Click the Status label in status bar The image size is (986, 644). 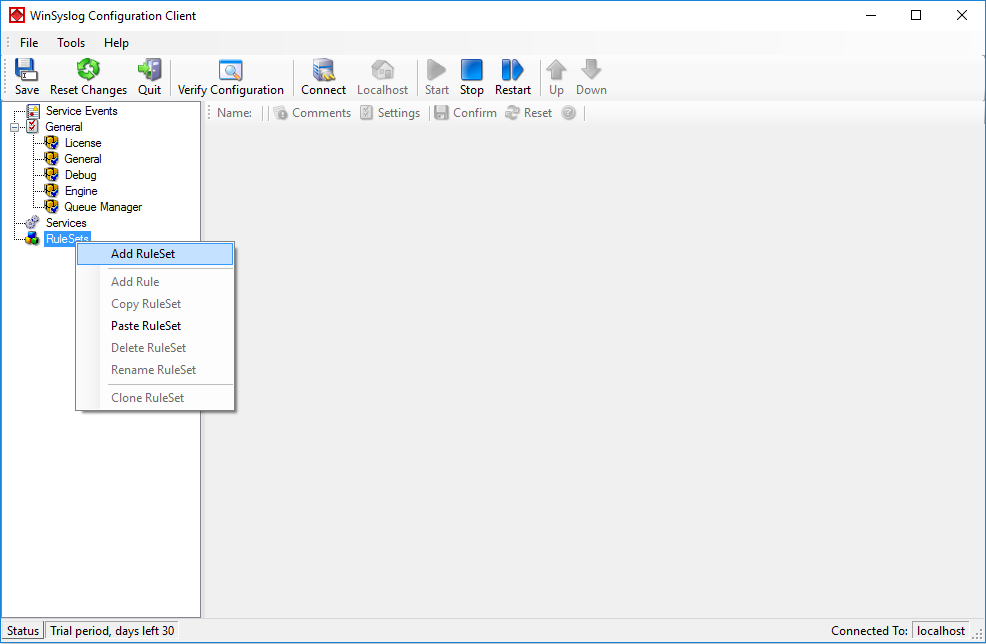click(23, 631)
